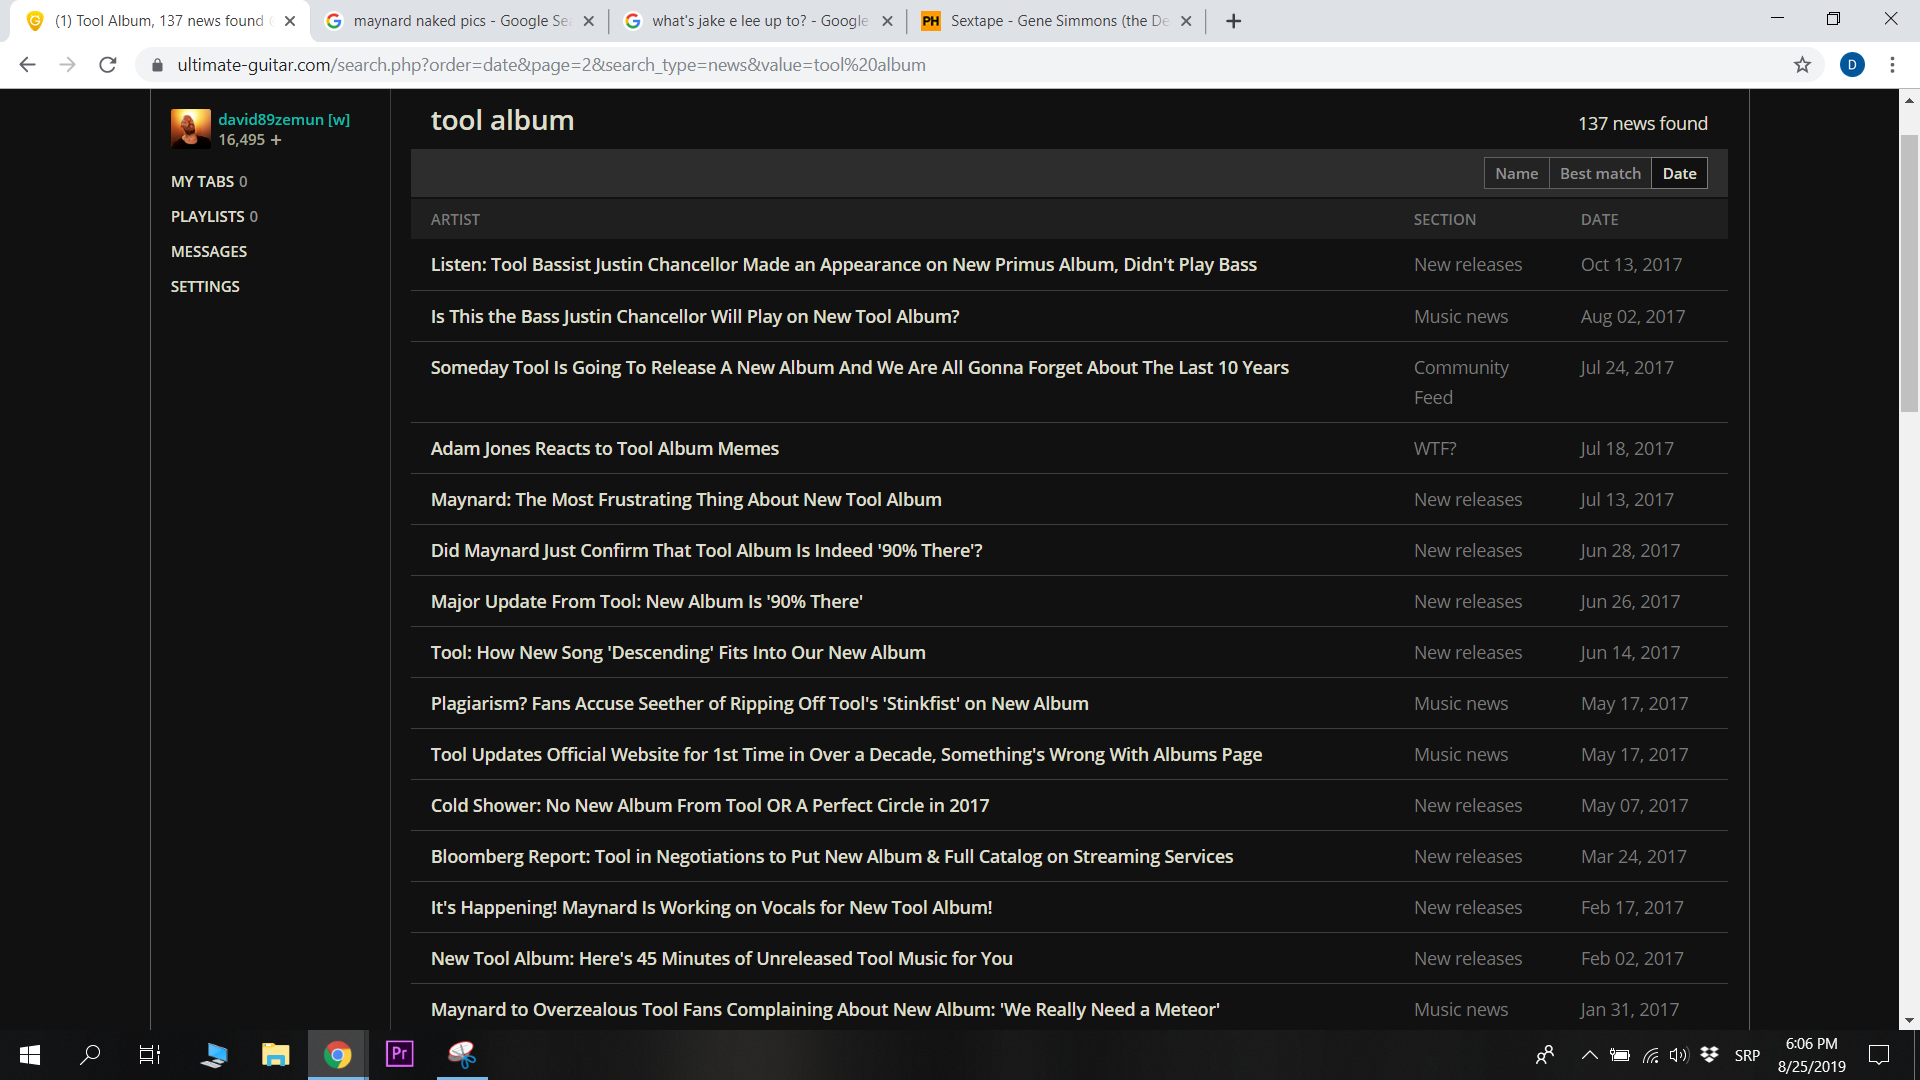Open 'Maynard: The Most Frustrating Thing' article
Viewport: 1920px width, 1080px height.
coord(686,499)
